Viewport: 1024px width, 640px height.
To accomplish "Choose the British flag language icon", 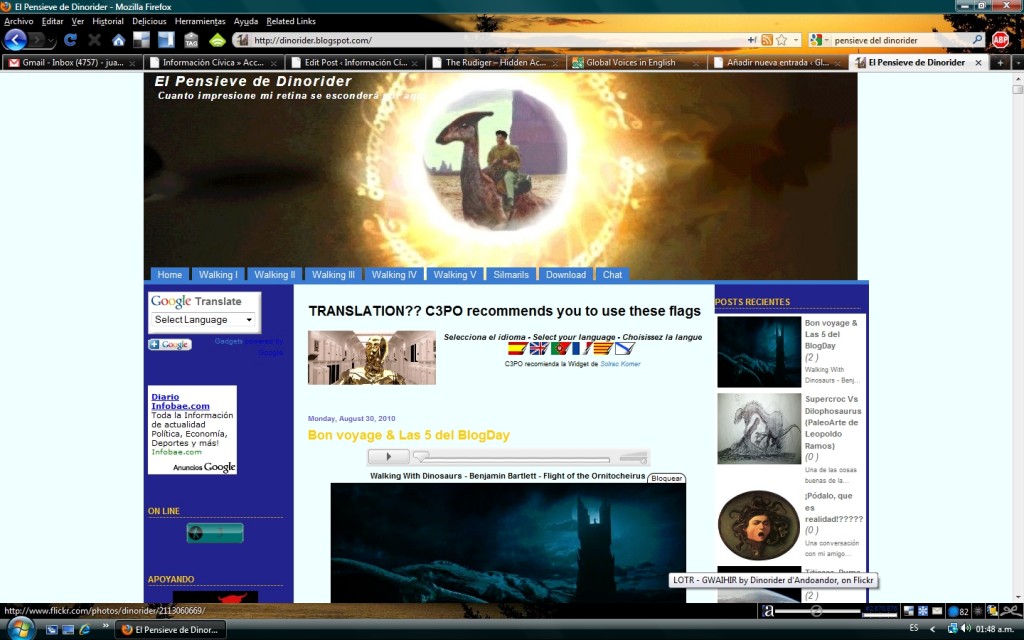I will click(538, 349).
